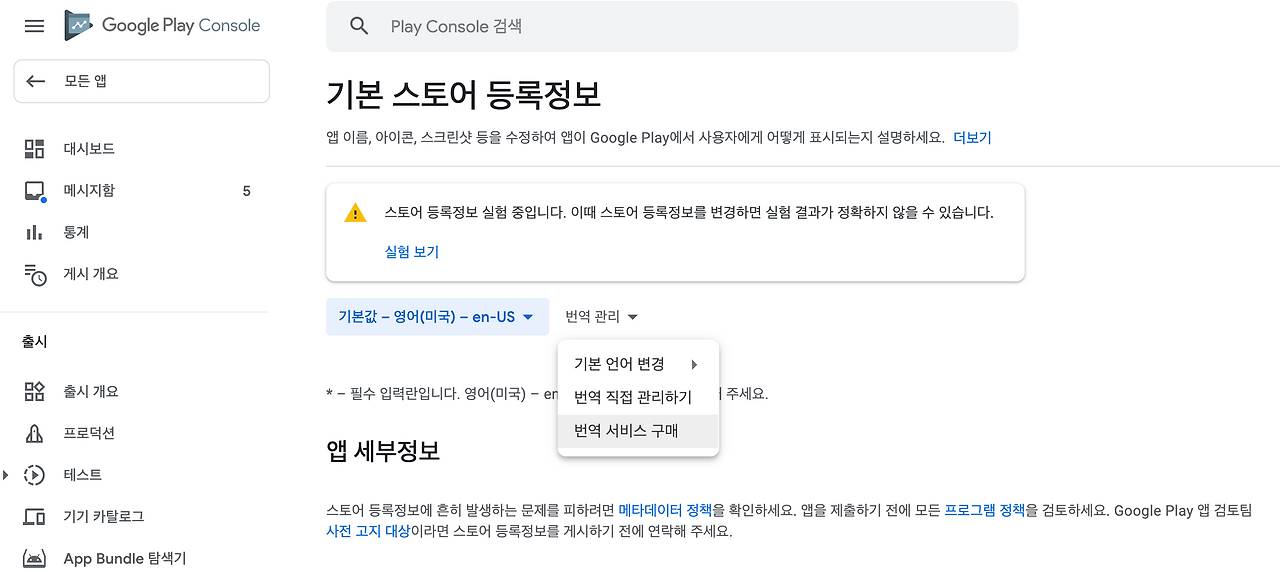Image resolution: width=1280 pixels, height=572 pixels.
Task: Click the 테스트 play-circle icon
Action: [34, 475]
